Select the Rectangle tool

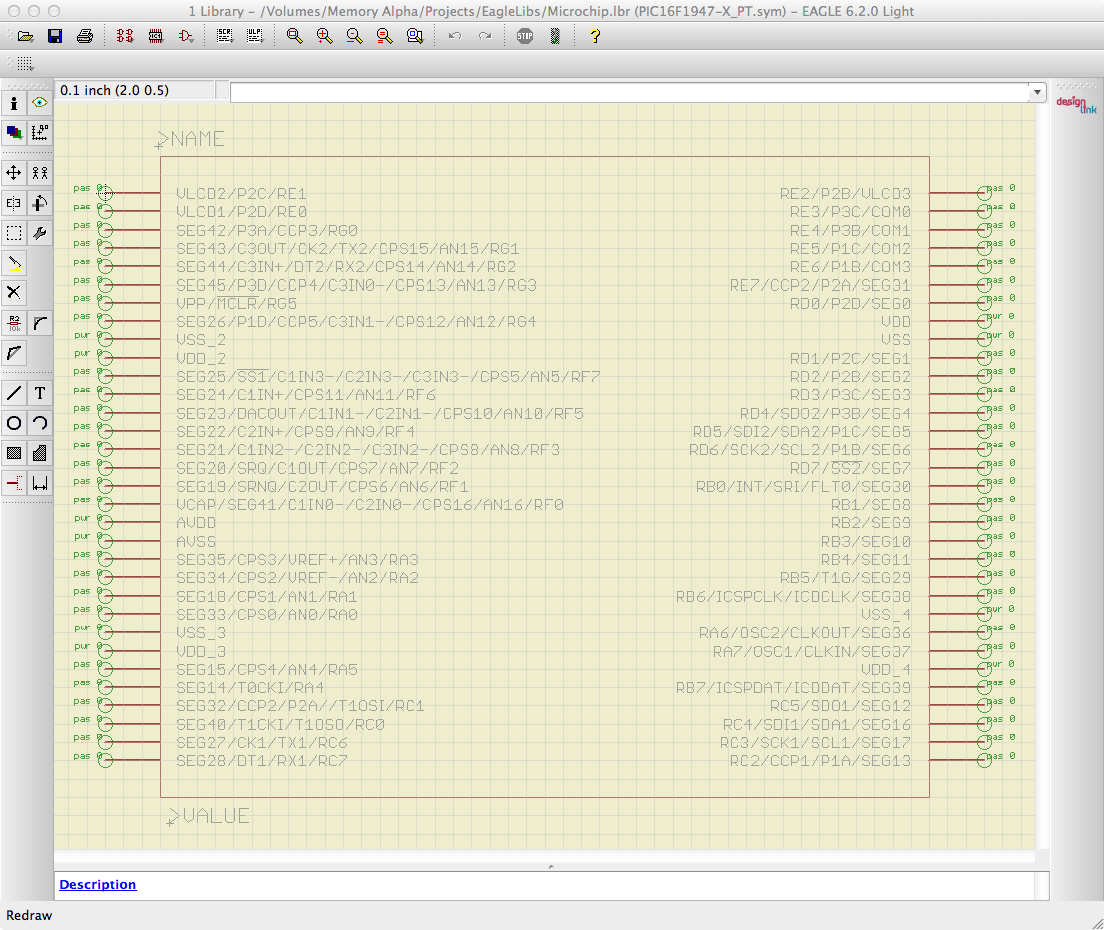click(14, 453)
